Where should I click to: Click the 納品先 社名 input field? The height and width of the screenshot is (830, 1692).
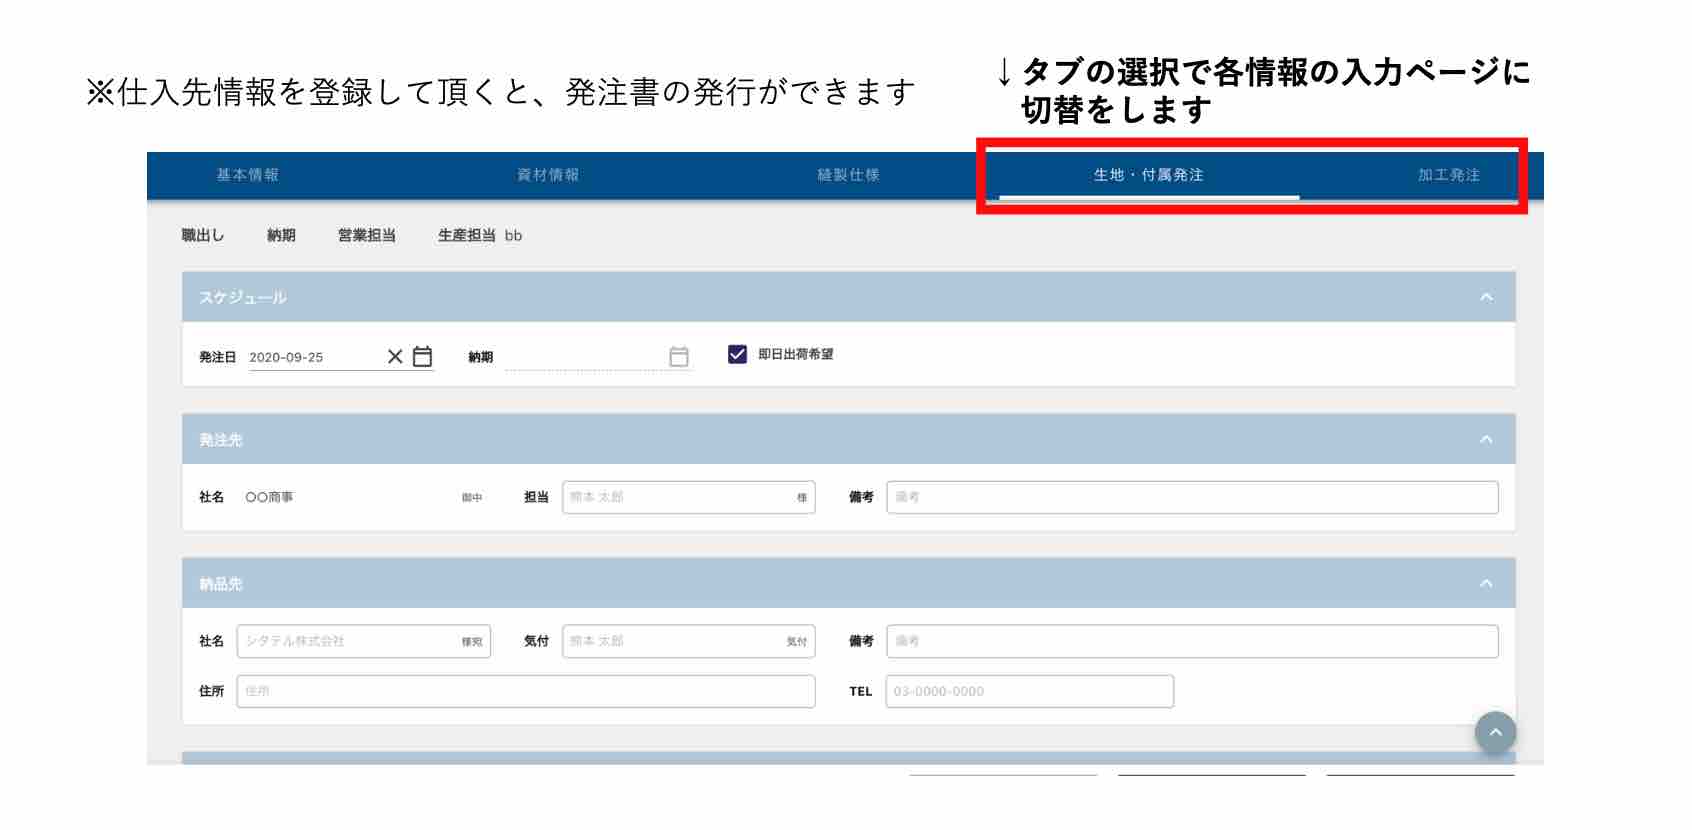pos(363,641)
